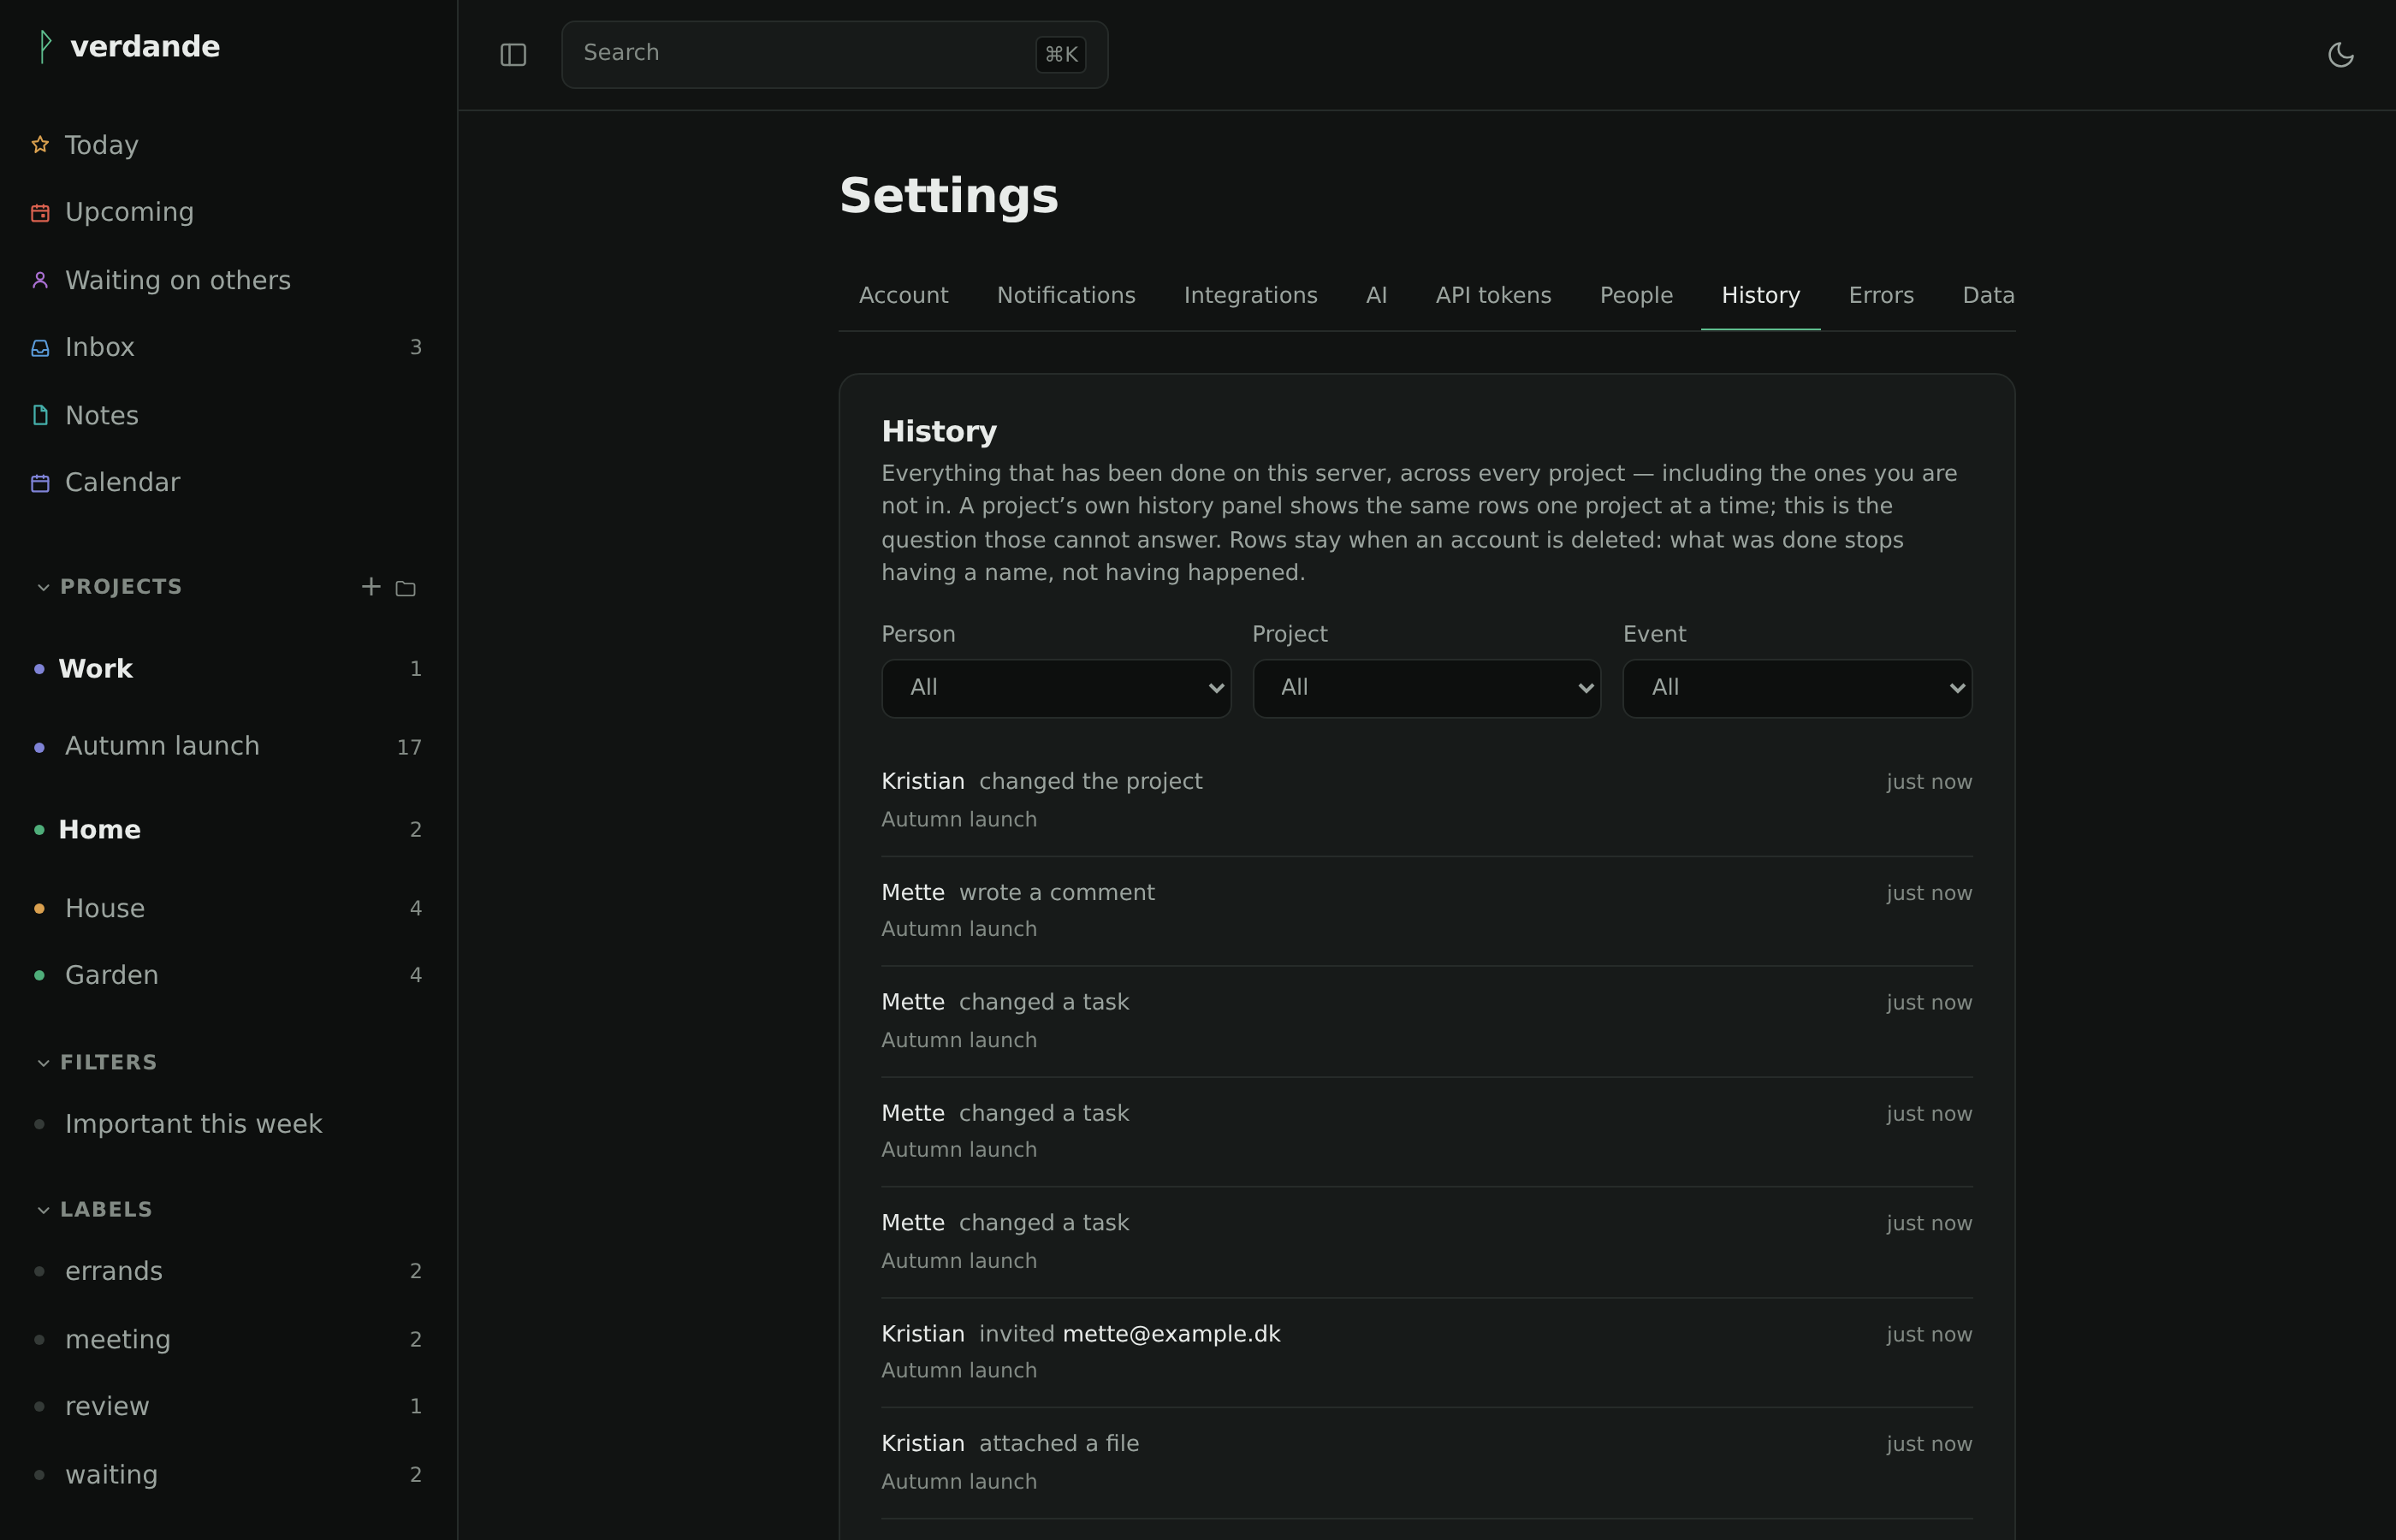Focus the Search input field

[834, 55]
